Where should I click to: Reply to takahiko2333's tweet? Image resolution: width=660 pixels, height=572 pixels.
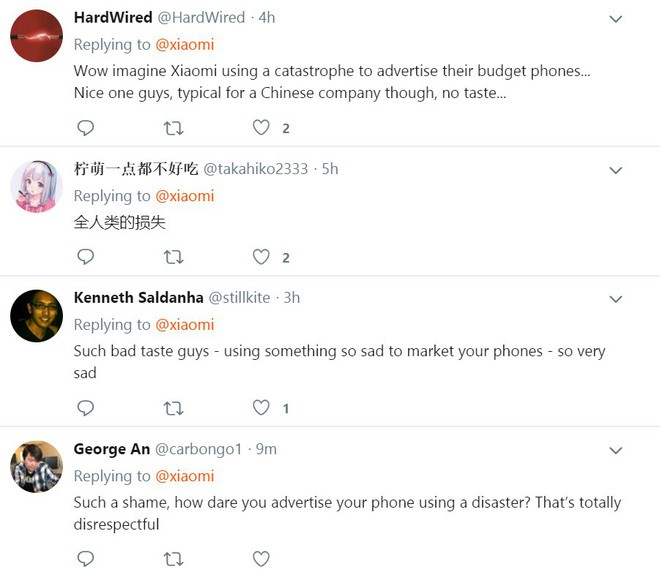pos(86,257)
